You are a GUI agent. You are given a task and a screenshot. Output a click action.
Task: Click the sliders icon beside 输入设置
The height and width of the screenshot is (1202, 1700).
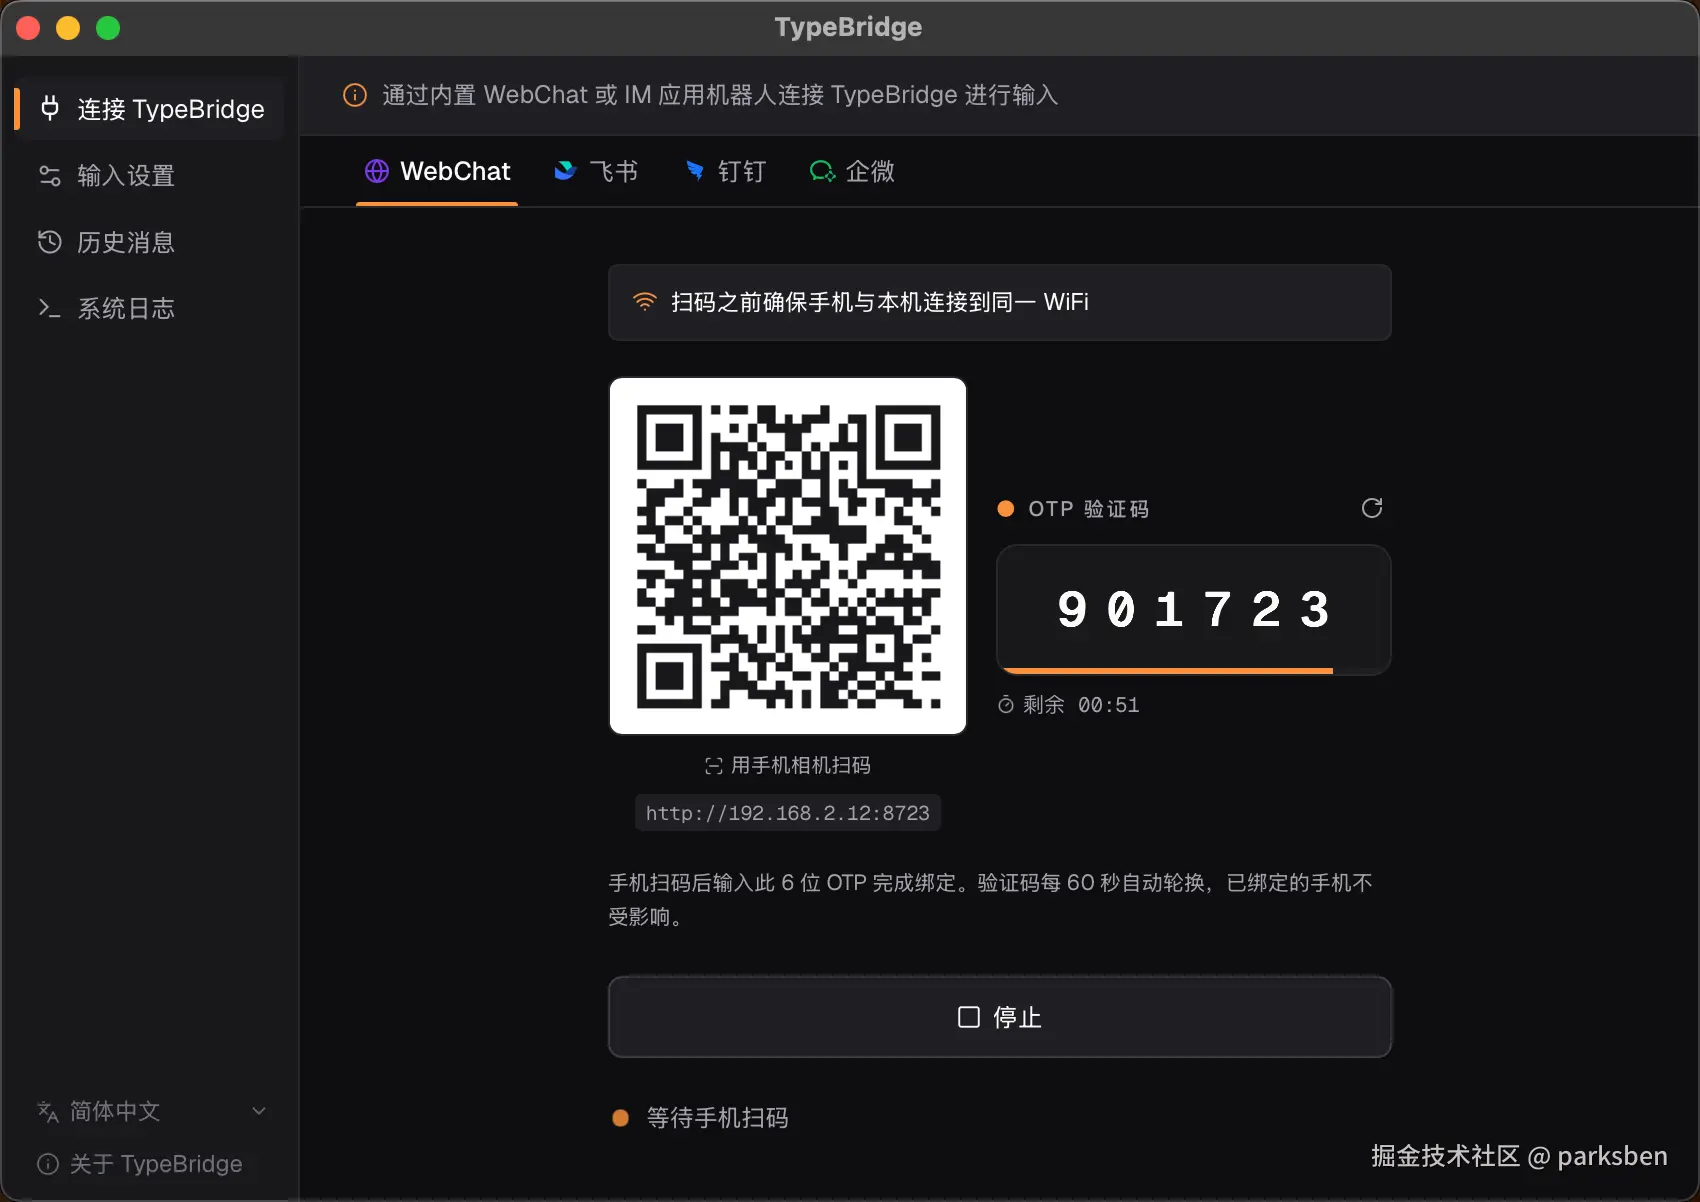(50, 176)
